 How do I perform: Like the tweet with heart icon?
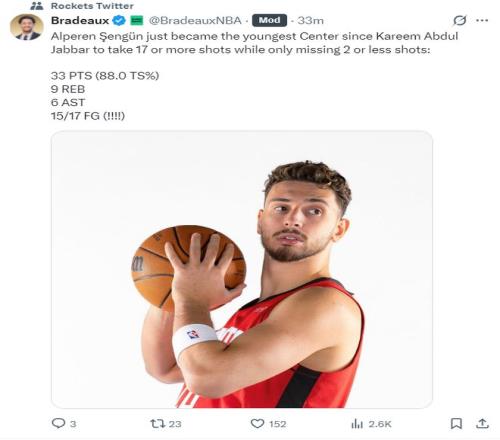pos(257,424)
